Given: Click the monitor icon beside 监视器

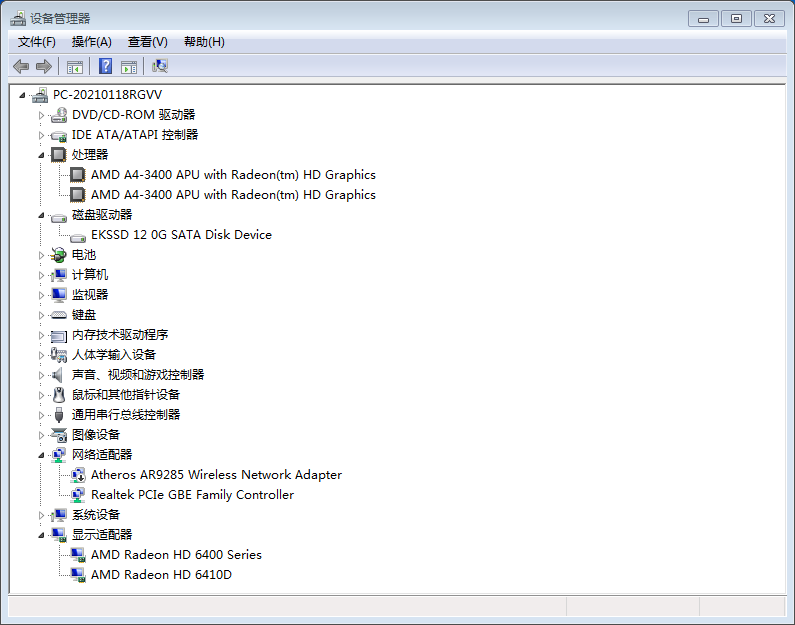Looking at the screenshot, I should pos(59,295).
